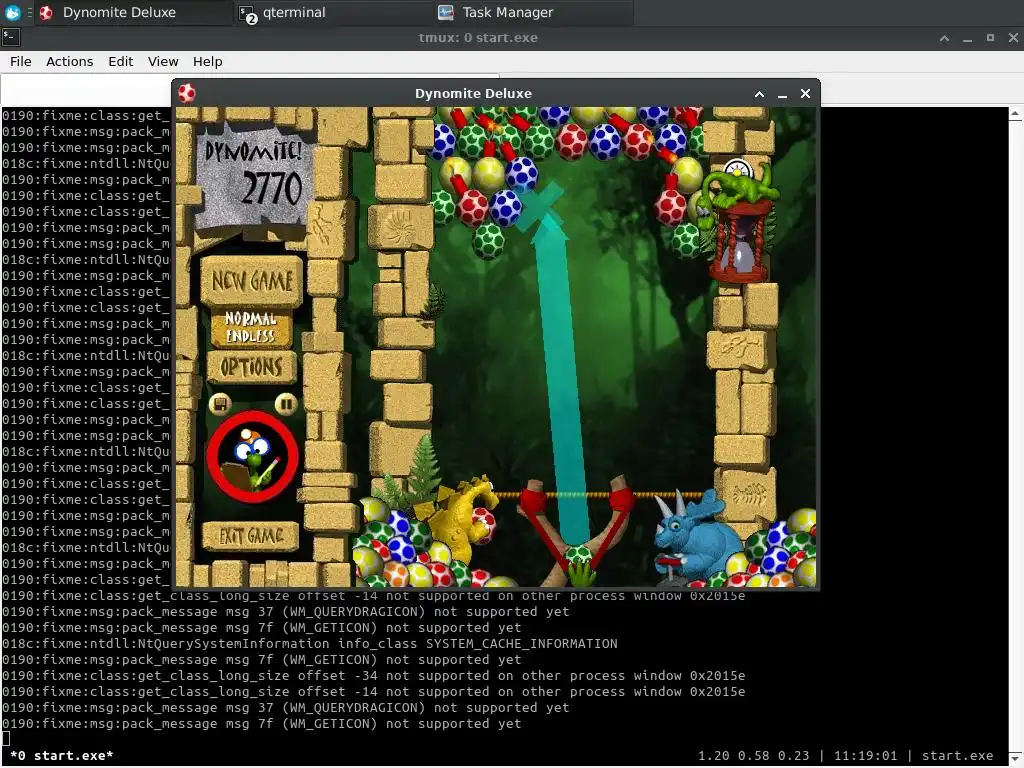Click the Dynomite Deluxe title bar egg icon
The image size is (1024, 768).
click(187, 93)
